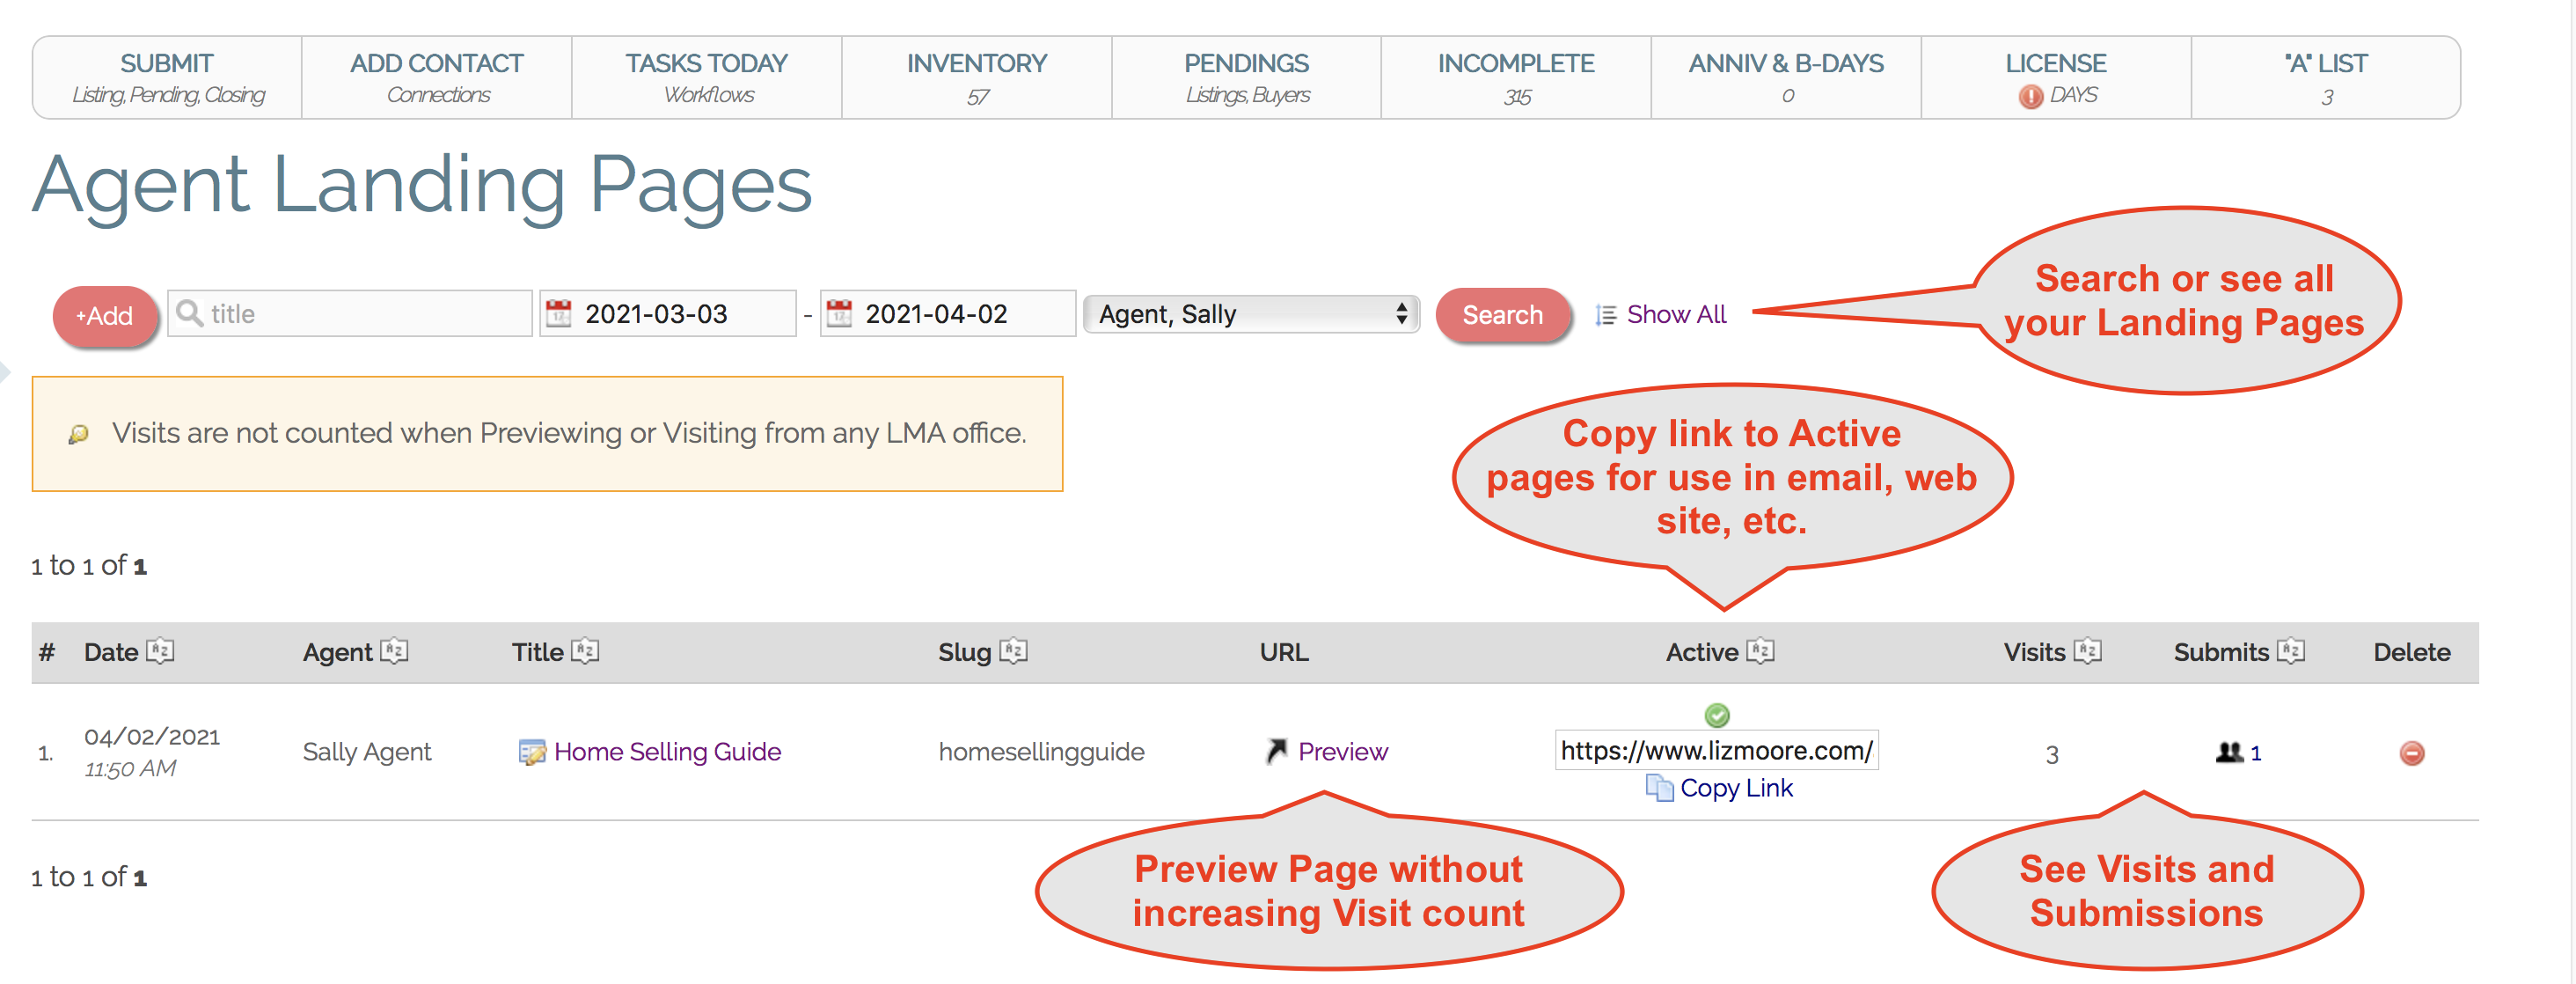Open the PENDINGS Listings, Buyers tab
This screenshot has width=2576, height=984.
click(x=1246, y=78)
